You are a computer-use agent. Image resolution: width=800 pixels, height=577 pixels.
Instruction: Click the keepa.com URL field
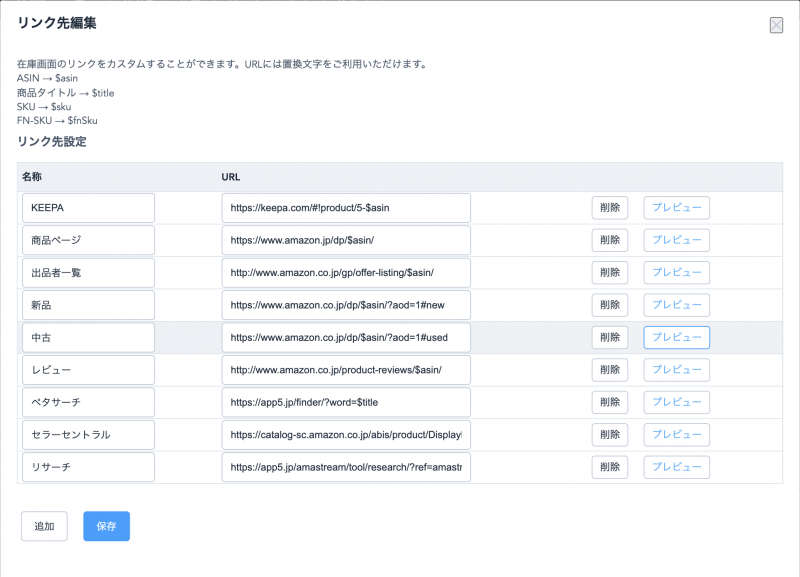pos(346,208)
